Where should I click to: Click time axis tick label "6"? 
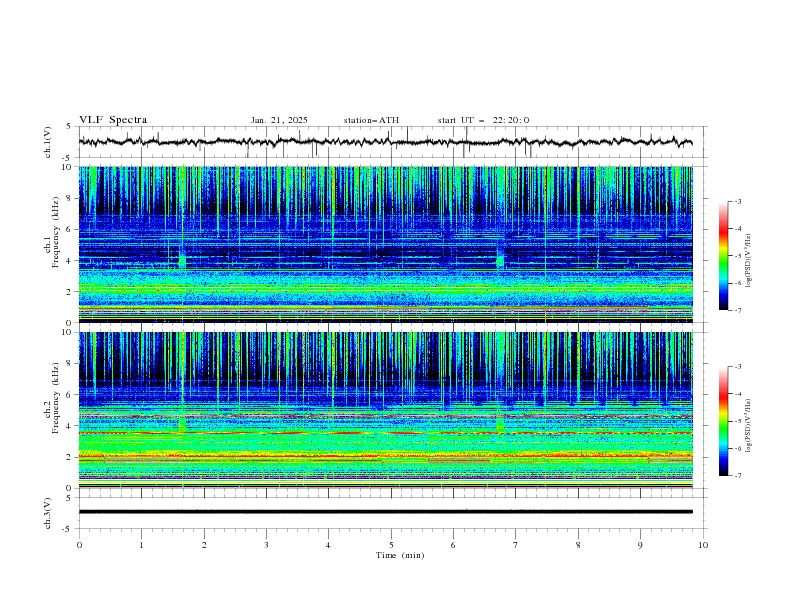coord(453,545)
